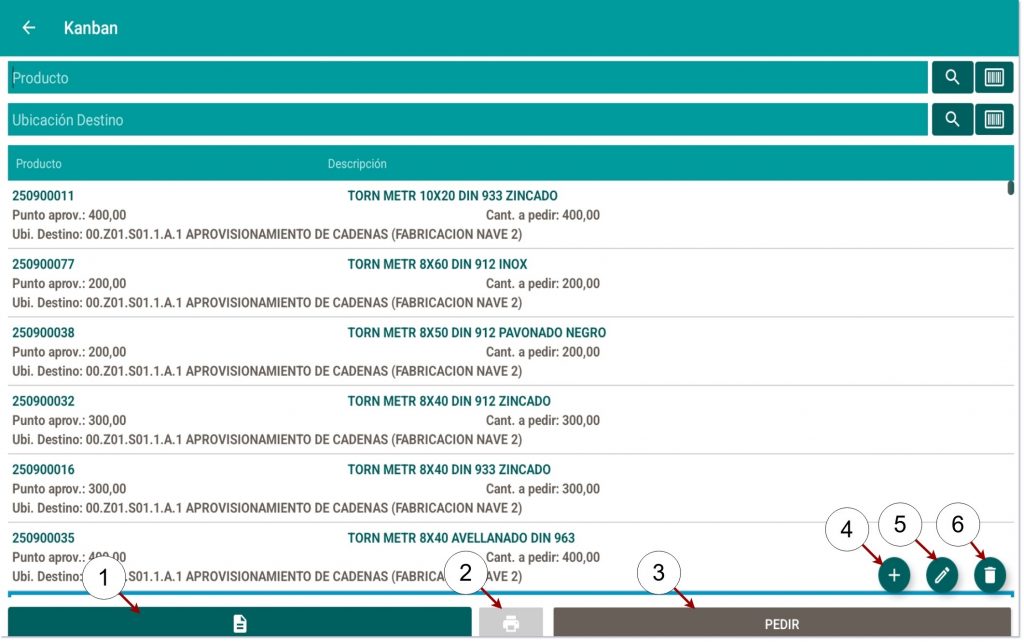Focus the Ubicación Destino input field
Screen dimensions: 1024x642
click(x=467, y=120)
